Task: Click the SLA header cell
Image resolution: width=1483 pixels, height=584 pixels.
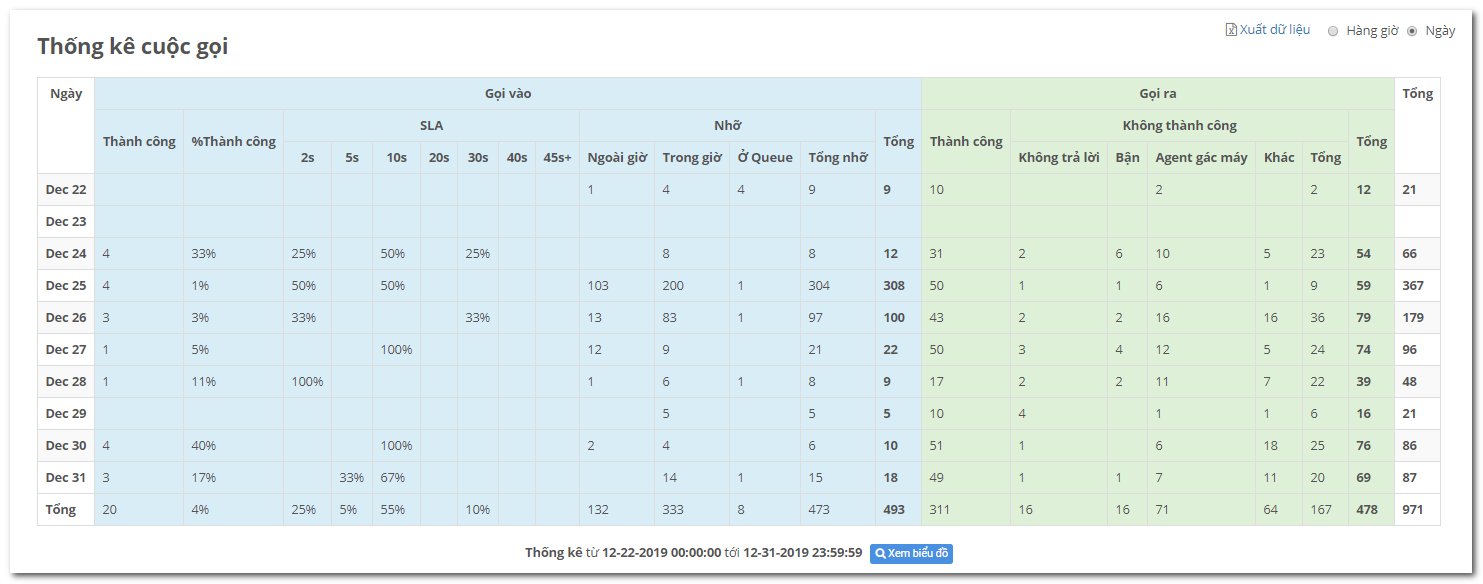Action: [431, 126]
